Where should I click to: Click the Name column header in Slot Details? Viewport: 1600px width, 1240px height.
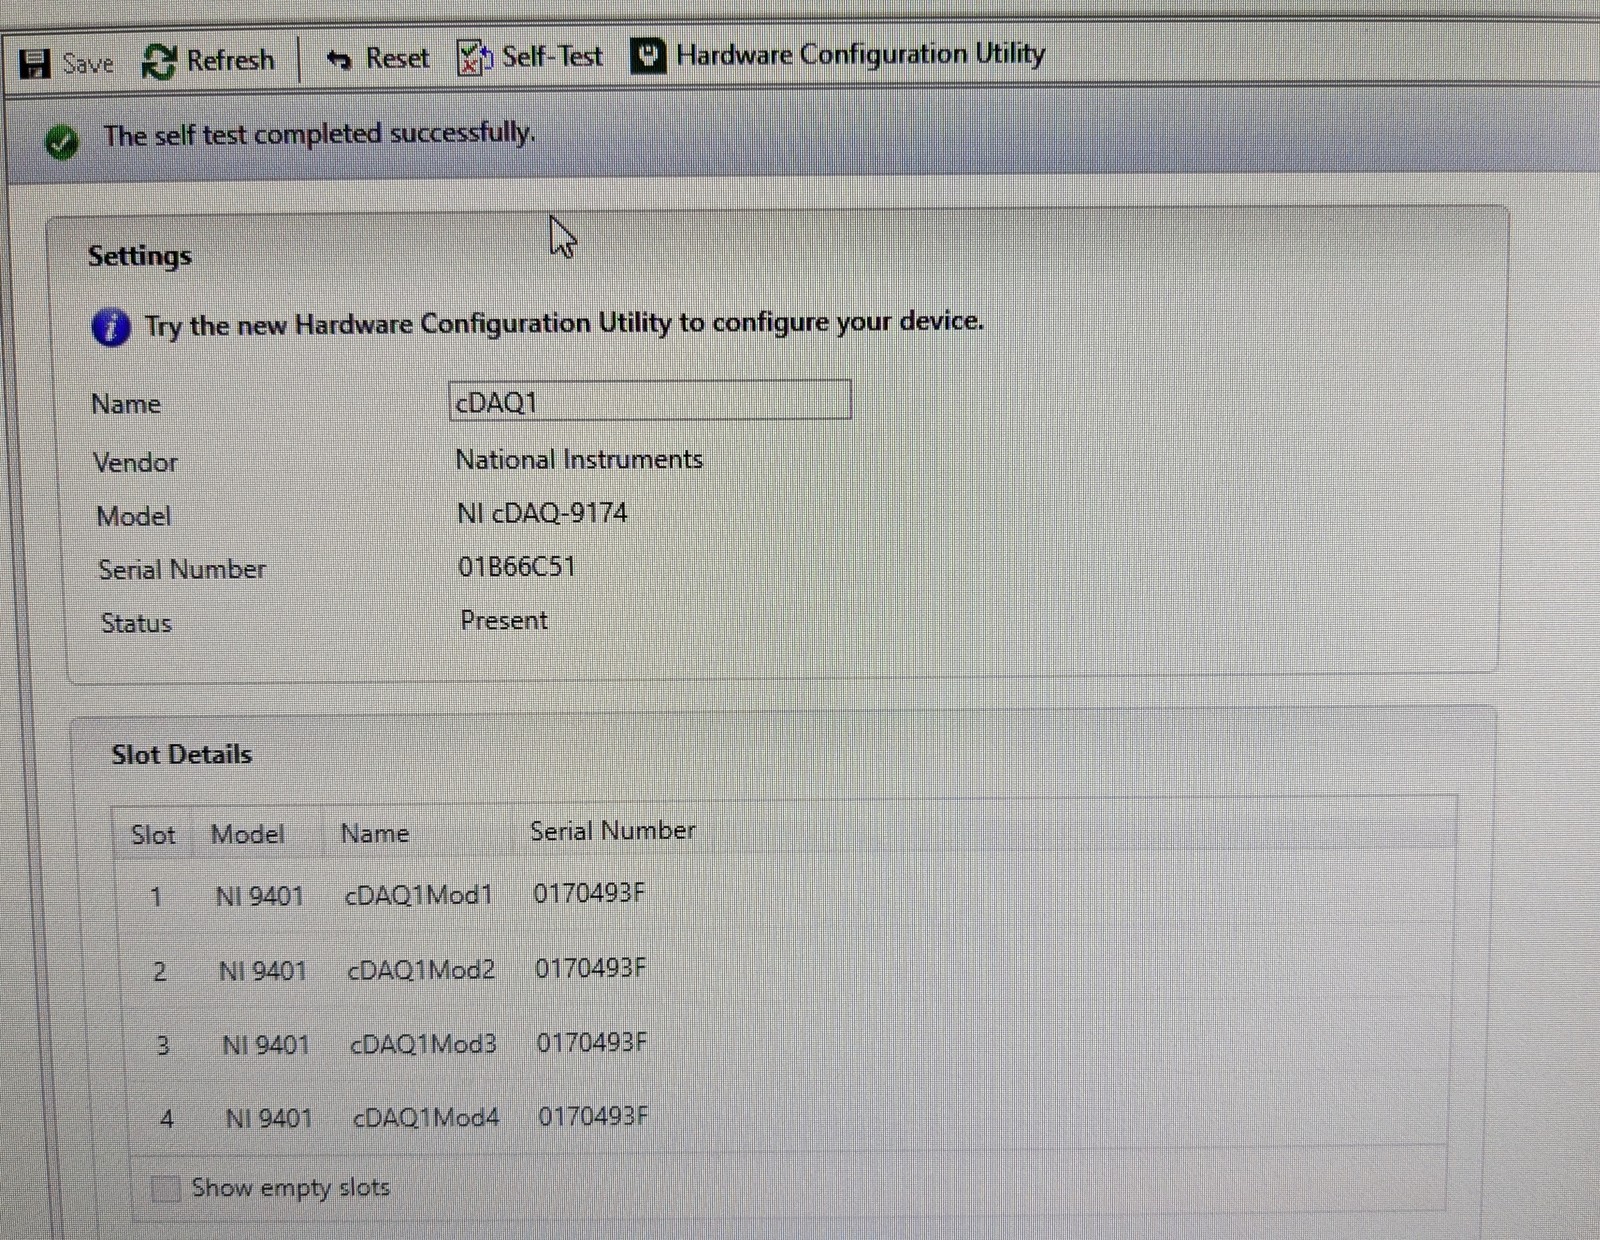coord(375,833)
